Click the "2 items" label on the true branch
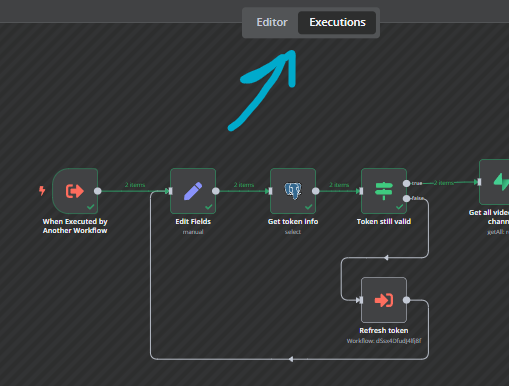The image size is (509, 386). point(444,183)
